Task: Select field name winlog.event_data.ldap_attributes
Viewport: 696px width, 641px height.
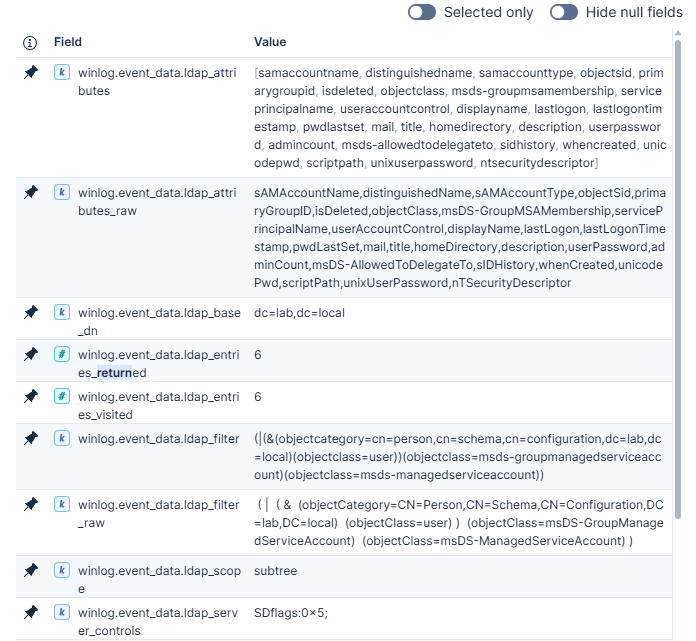Action: [x=157, y=82]
